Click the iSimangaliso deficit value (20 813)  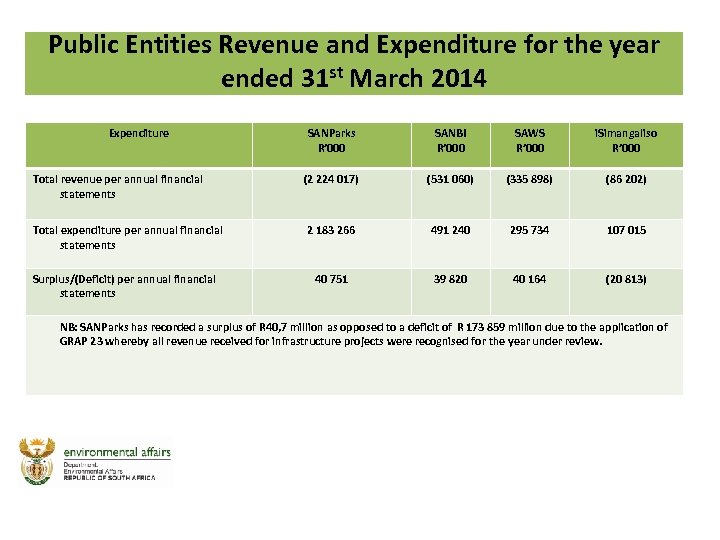(x=625, y=279)
